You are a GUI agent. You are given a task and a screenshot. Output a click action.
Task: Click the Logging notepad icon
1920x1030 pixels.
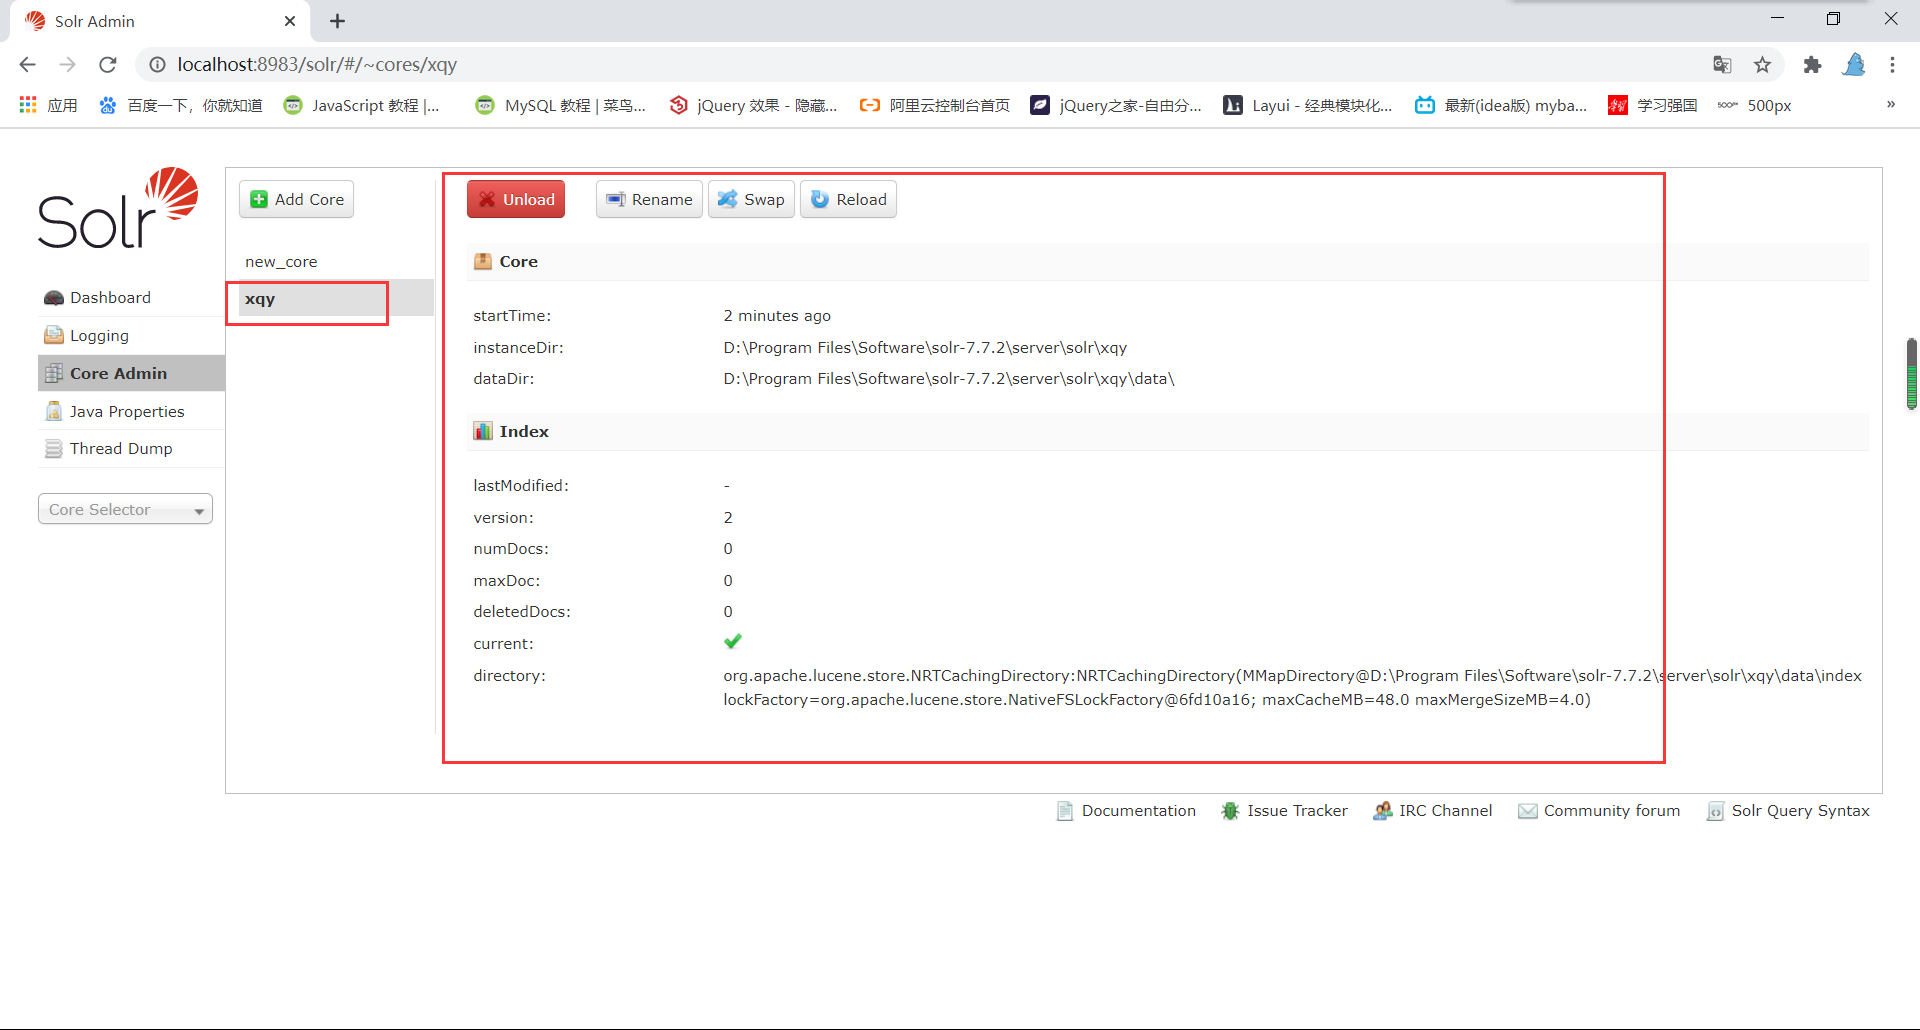point(54,335)
